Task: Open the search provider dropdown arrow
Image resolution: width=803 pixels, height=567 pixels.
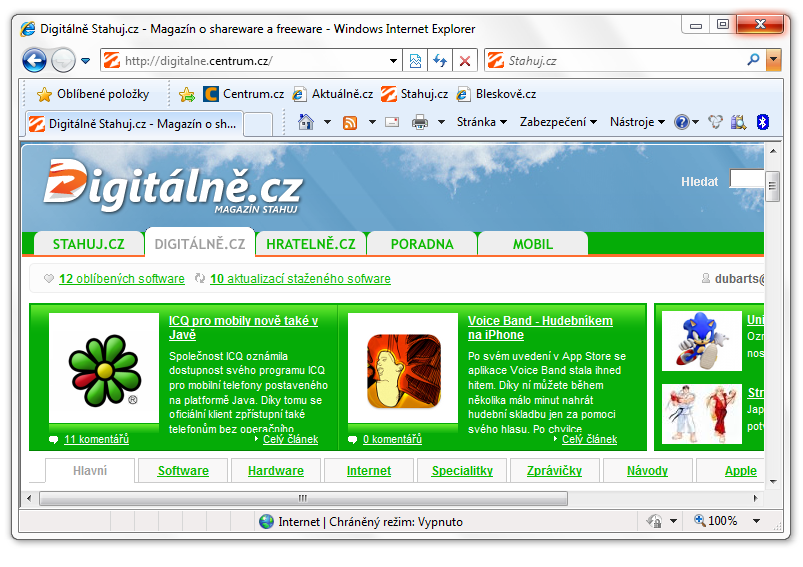Action: click(773, 60)
